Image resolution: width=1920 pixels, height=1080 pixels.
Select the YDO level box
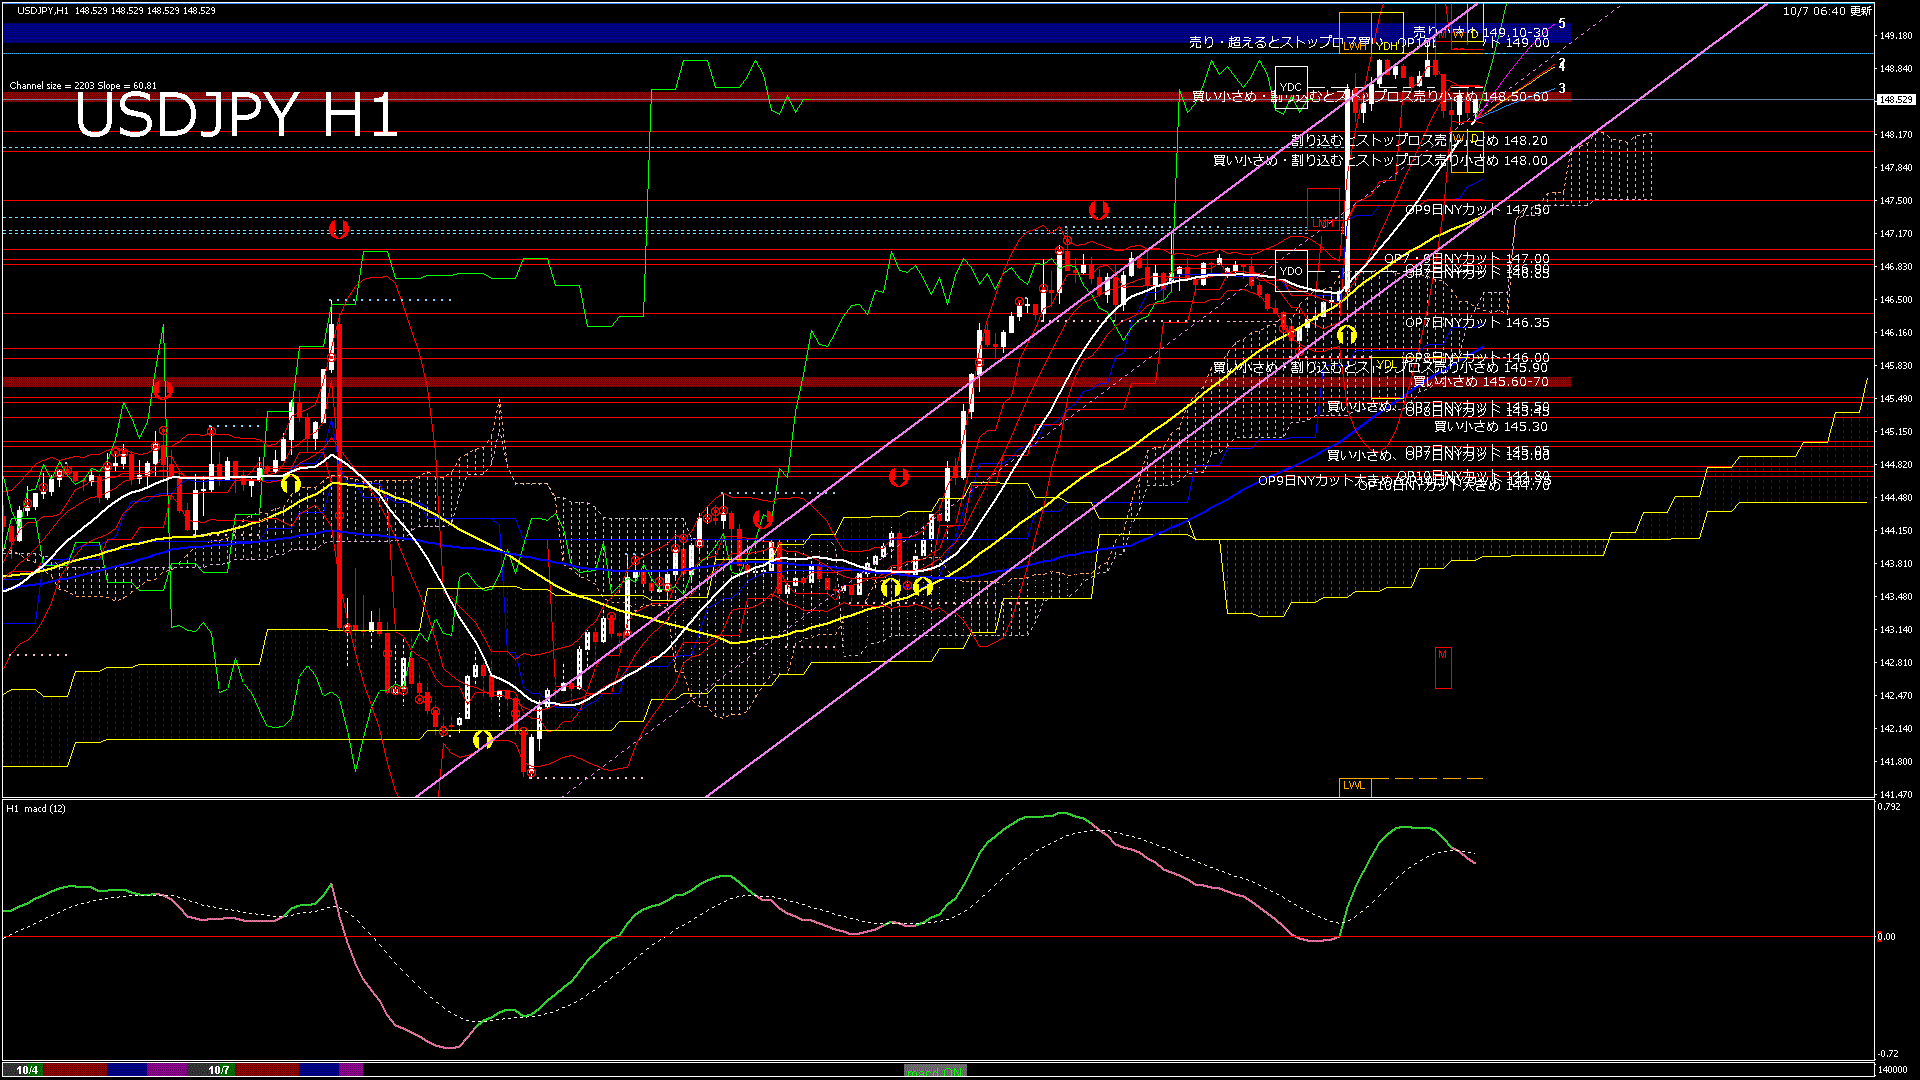click(x=1291, y=271)
